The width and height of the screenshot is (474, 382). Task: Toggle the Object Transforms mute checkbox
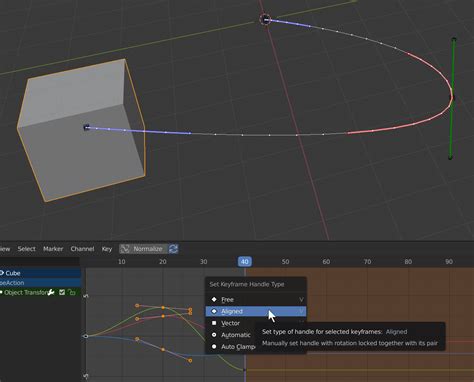[62, 292]
